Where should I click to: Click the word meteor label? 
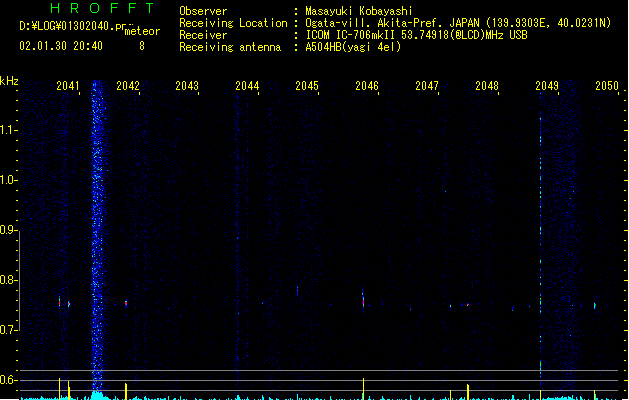[142, 31]
